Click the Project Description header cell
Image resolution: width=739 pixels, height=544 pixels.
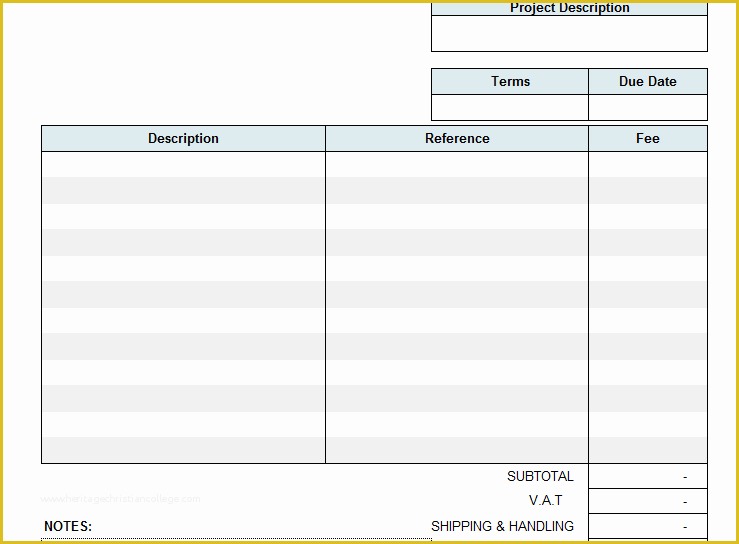point(569,8)
